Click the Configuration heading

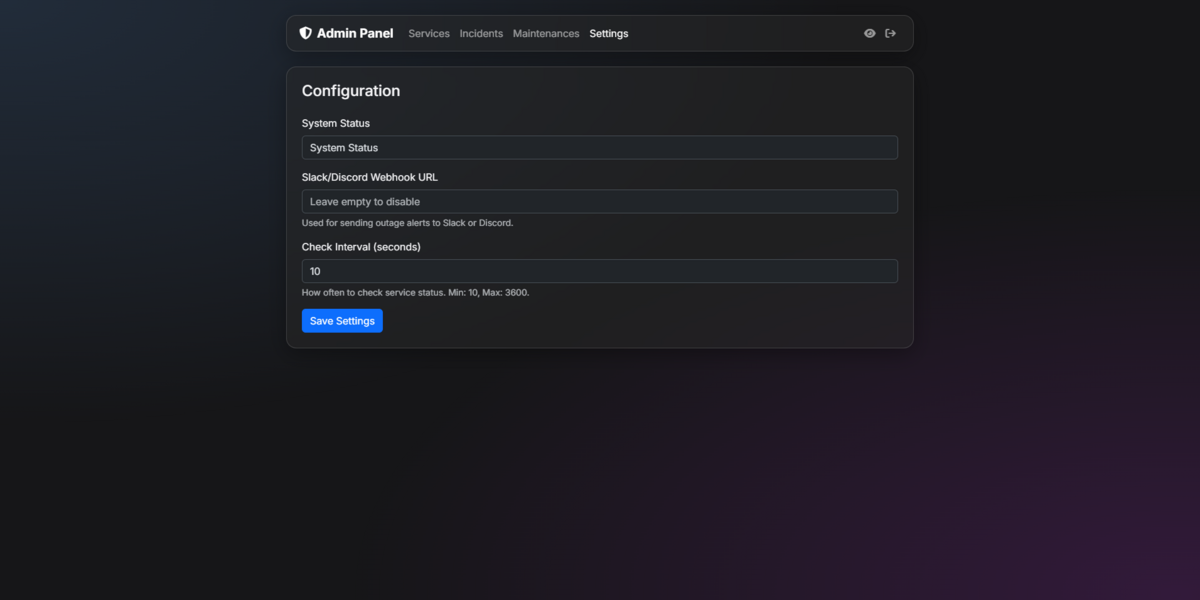[x=351, y=91]
